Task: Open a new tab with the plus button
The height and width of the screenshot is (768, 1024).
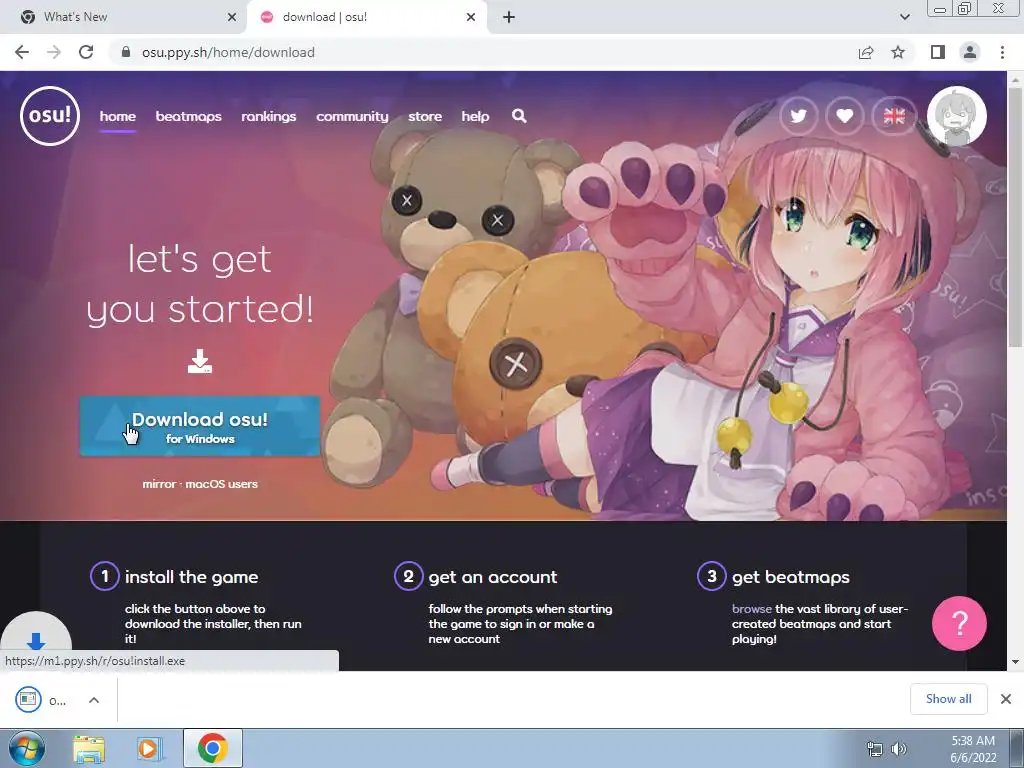Action: (509, 17)
